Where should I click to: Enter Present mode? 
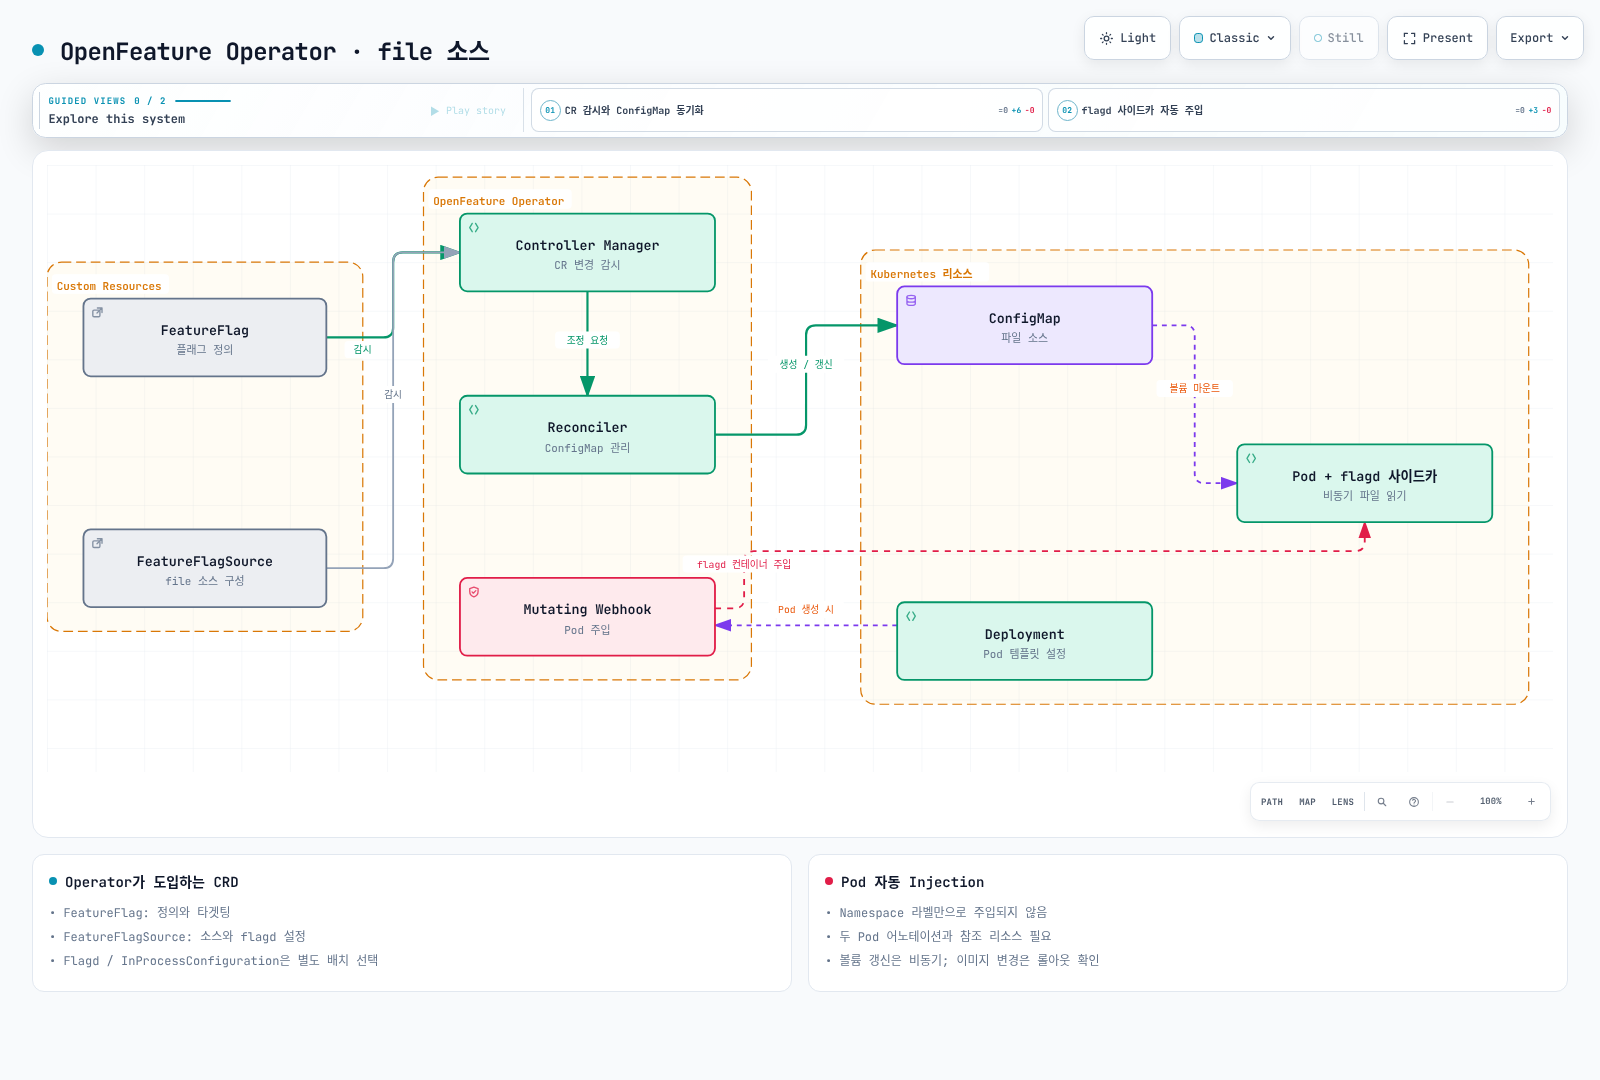pos(1437,38)
